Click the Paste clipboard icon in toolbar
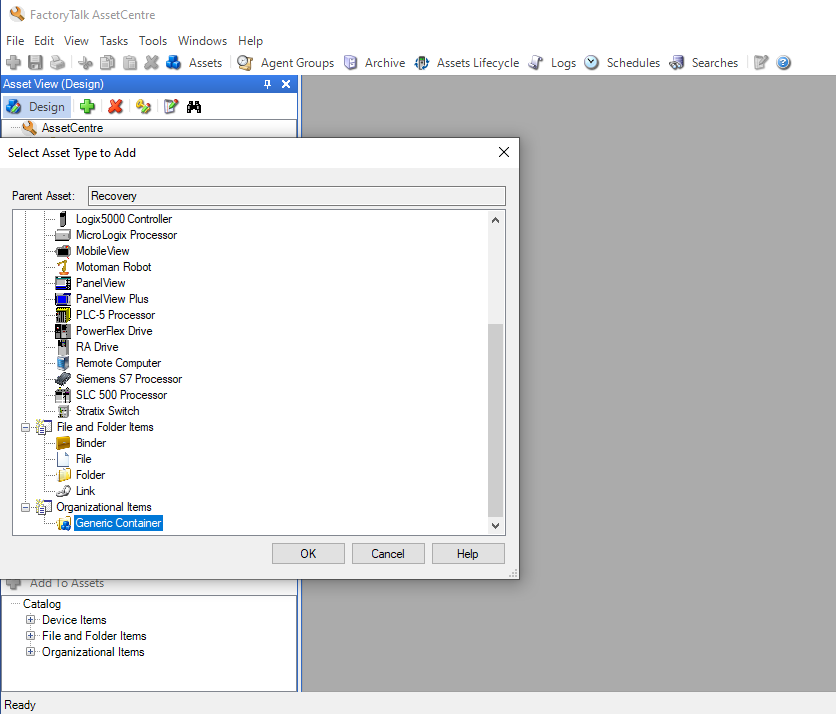836x714 pixels. pos(130,63)
